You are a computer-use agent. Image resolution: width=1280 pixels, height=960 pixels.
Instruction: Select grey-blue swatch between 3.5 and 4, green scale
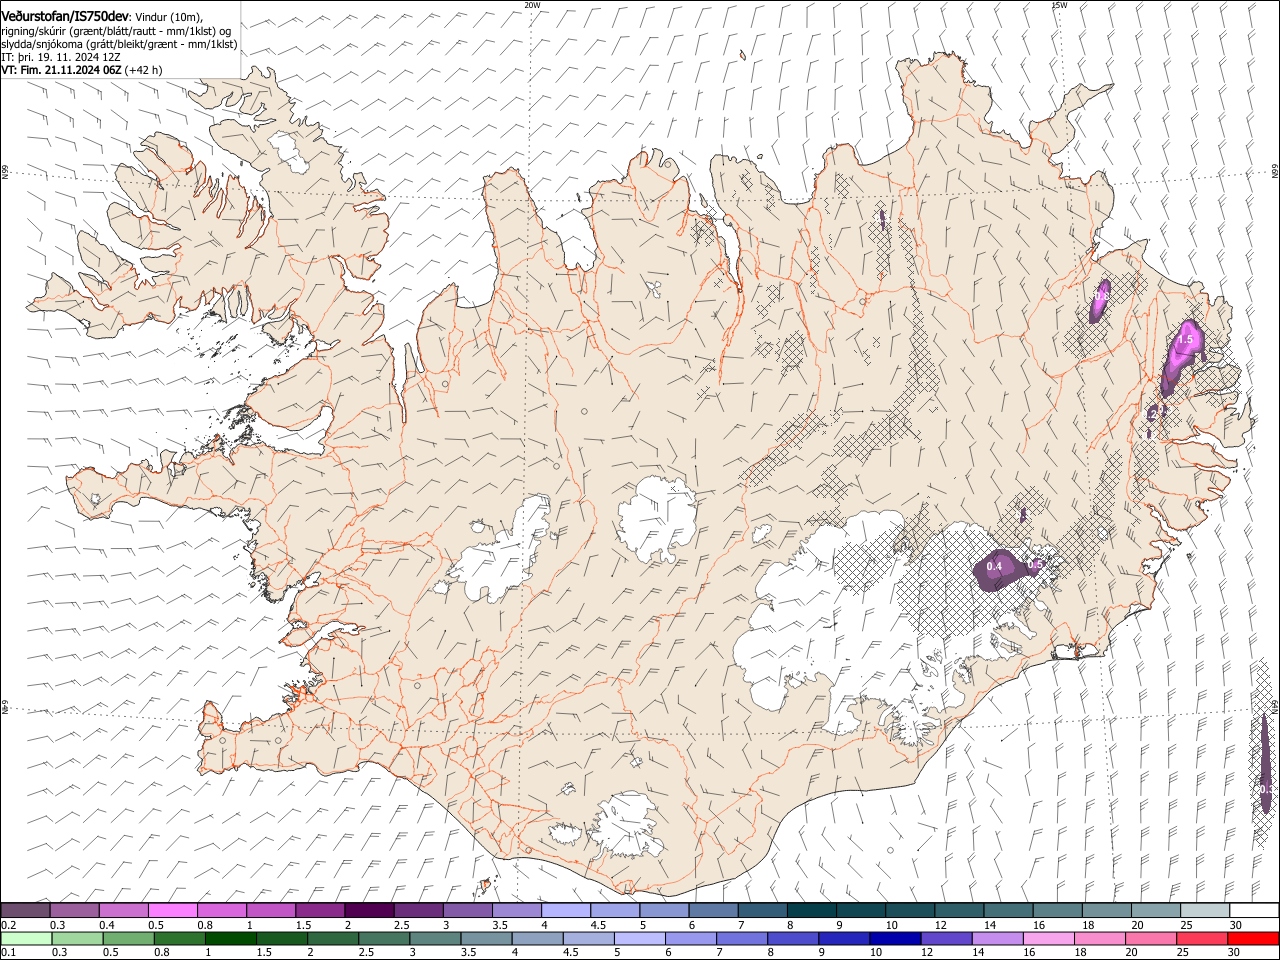click(486, 939)
